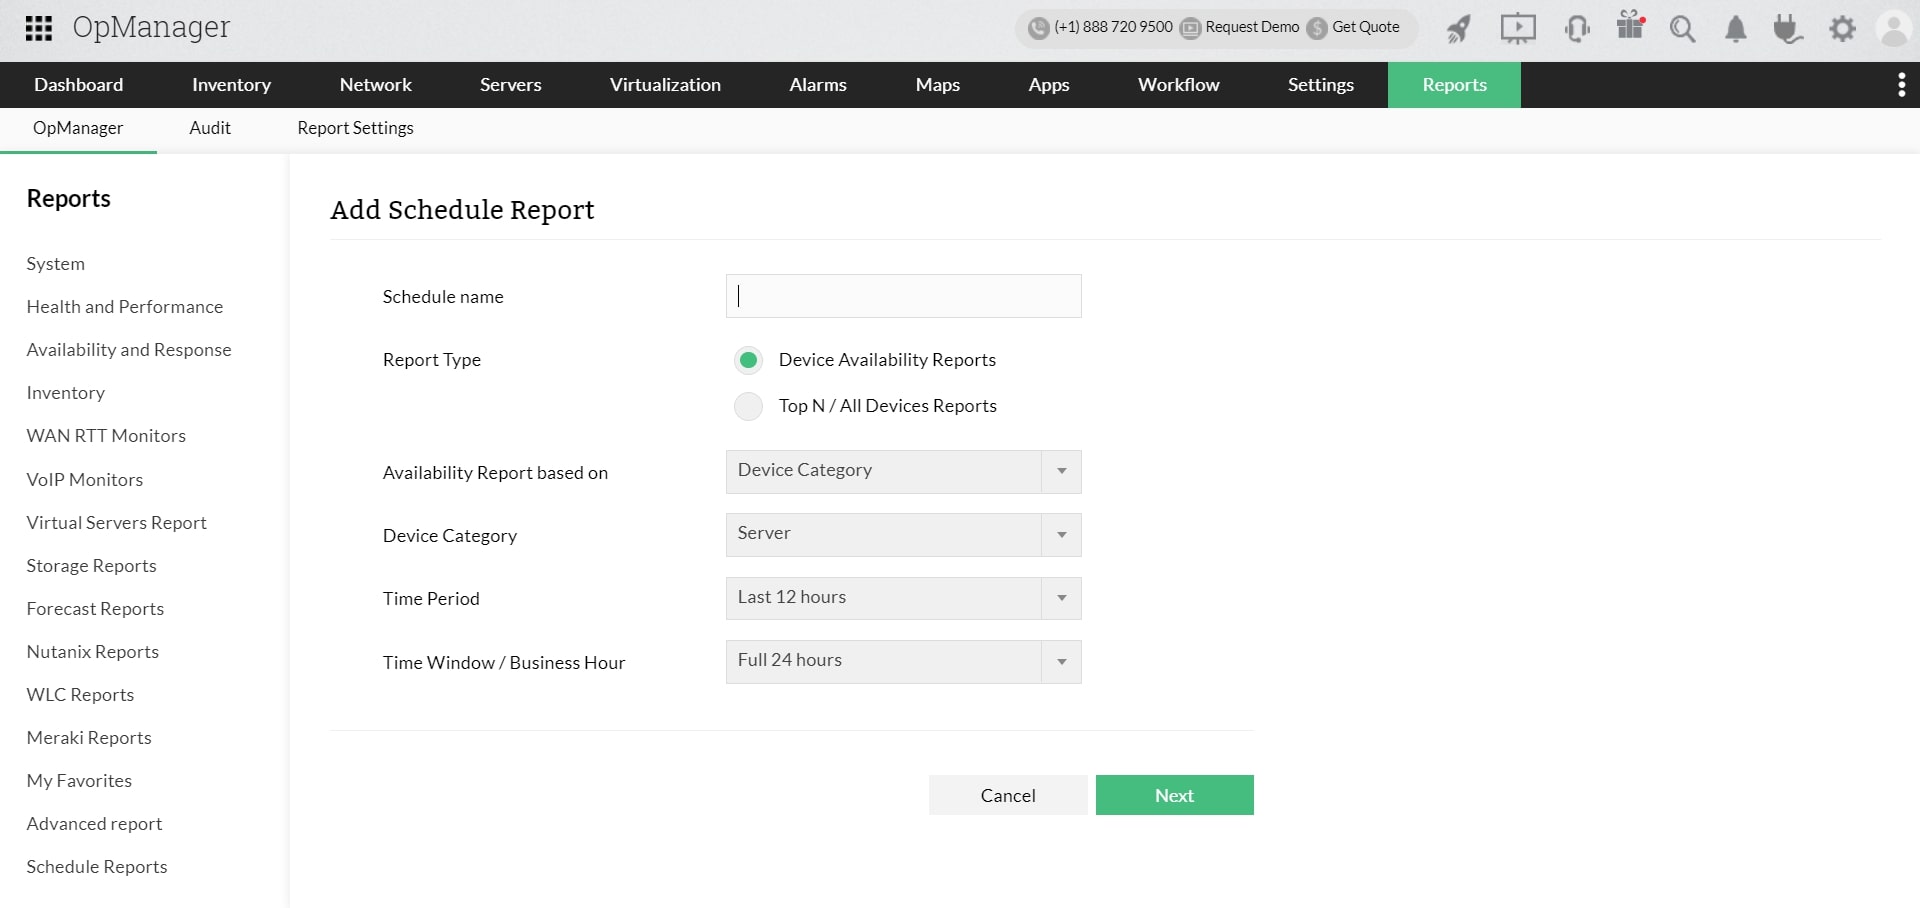Choose Top N / All Devices Reports
The image size is (1920, 908).
click(748, 406)
